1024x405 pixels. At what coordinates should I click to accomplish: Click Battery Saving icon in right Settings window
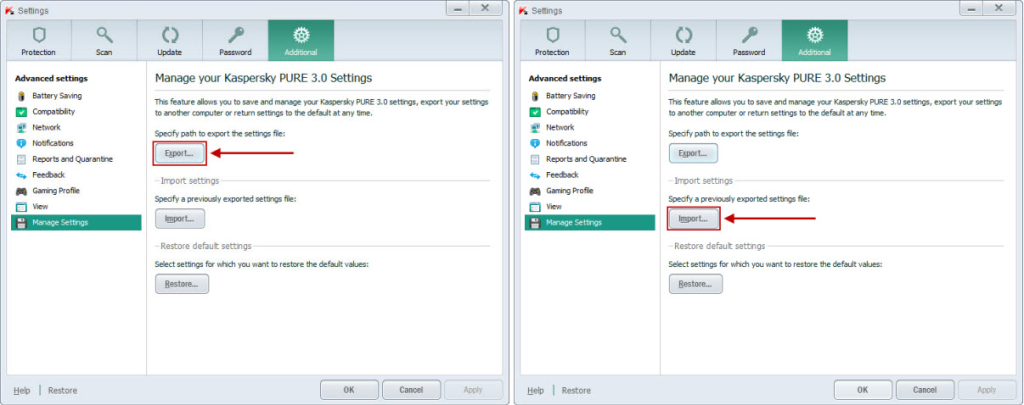point(536,96)
